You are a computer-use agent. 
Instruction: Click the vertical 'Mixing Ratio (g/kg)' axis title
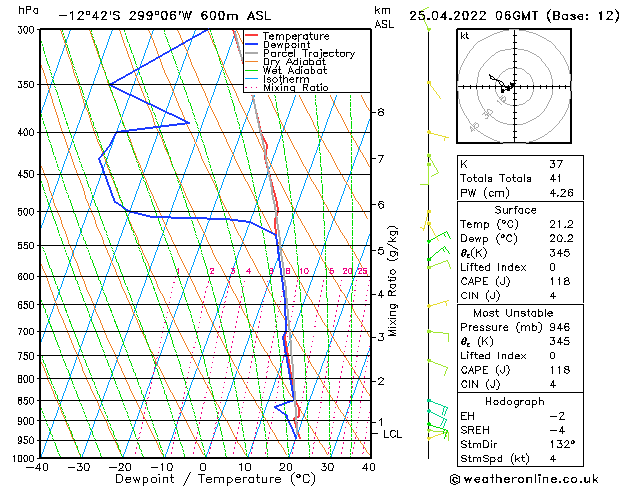click(x=392, y=281)
